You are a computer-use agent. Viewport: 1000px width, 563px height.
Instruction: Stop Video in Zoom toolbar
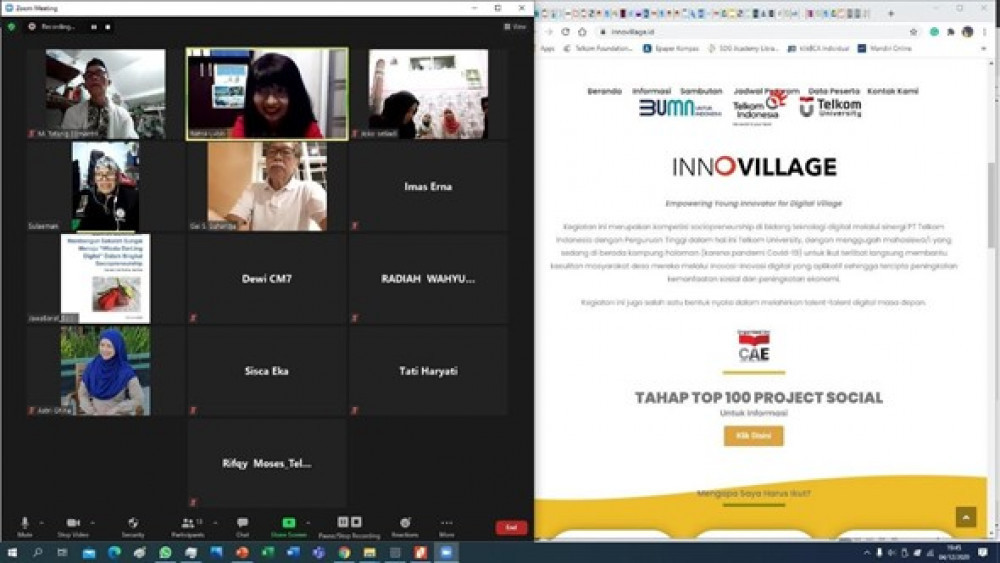pos(73,527)
